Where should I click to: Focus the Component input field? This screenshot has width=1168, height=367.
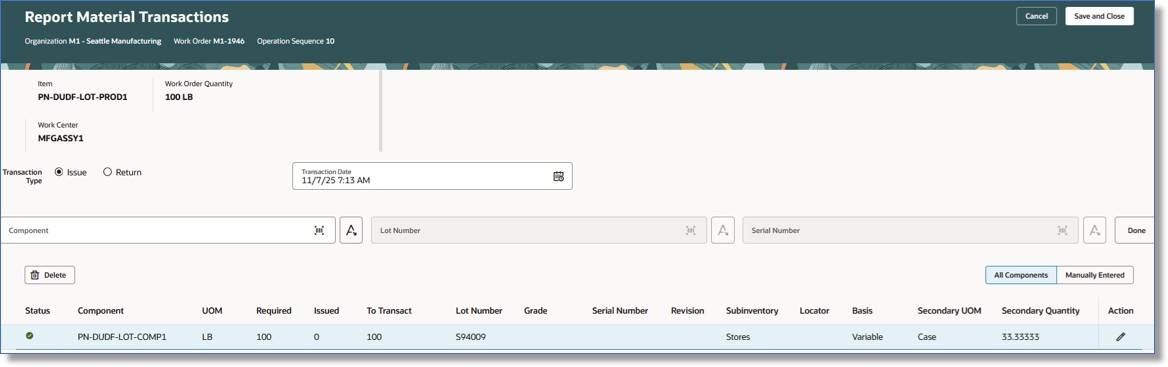(168, 231)
